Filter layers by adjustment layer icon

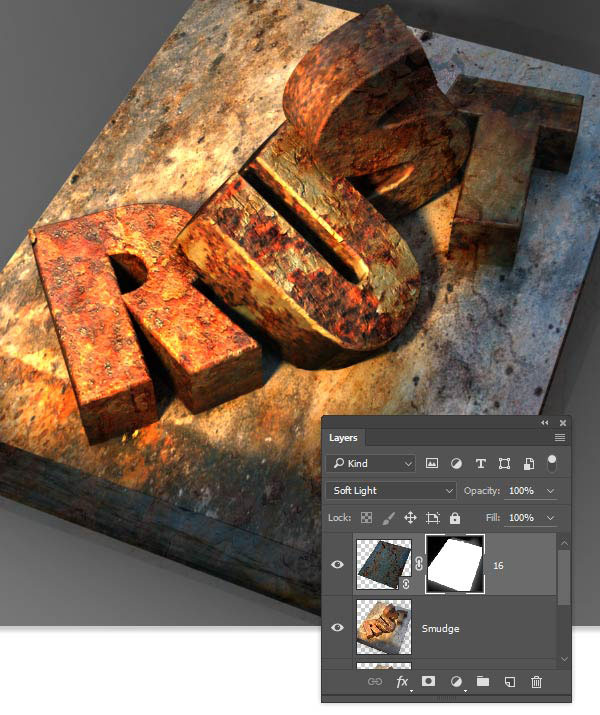point(456,464)
